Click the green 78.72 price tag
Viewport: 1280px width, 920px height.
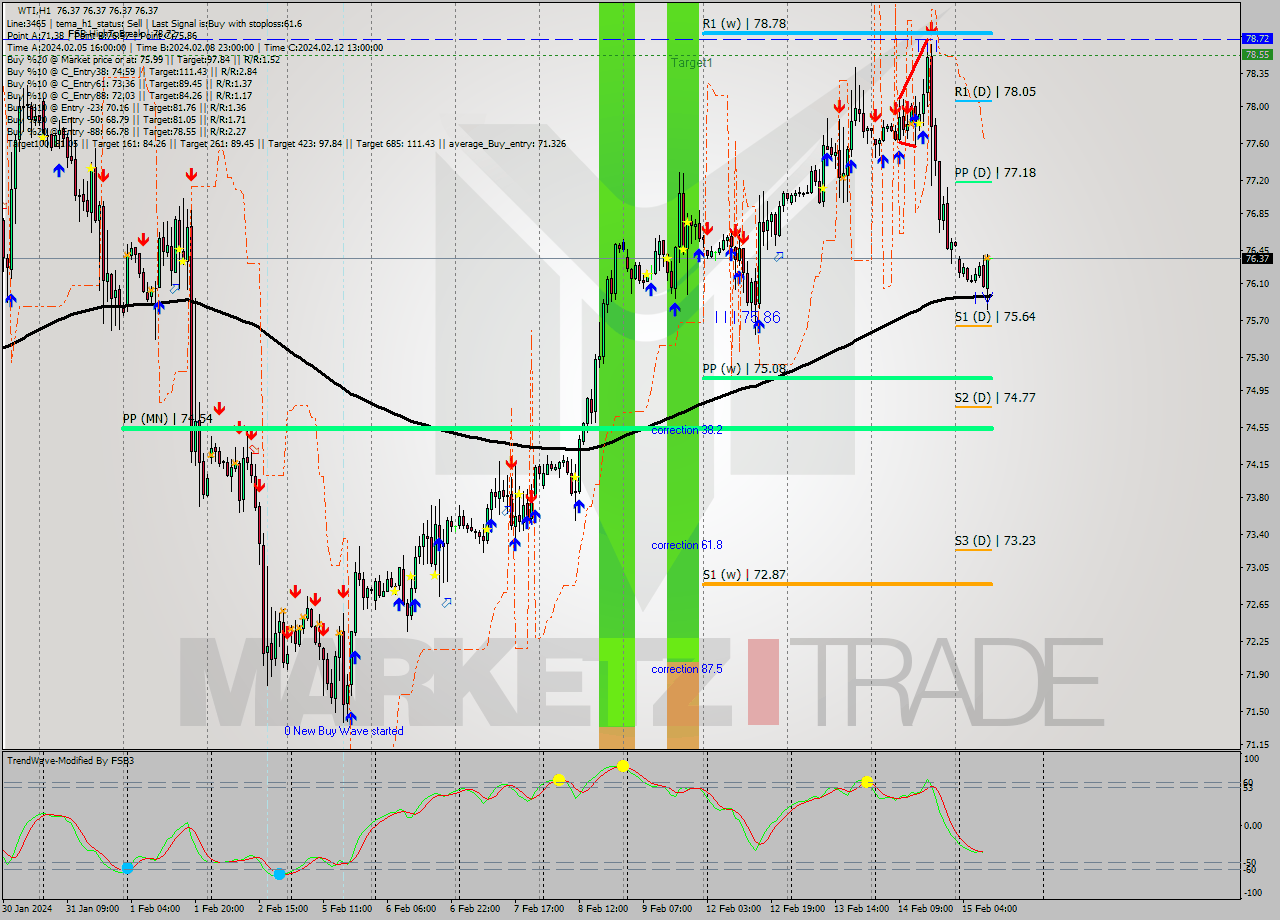click(x=1257, y=38)
